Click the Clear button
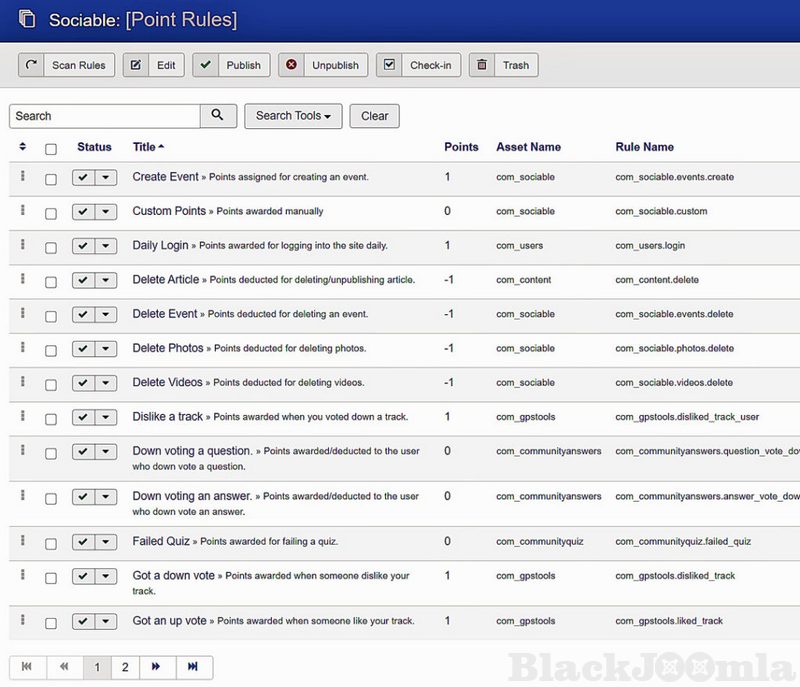Image resolution: width=800 pixels, height=687 pixels. (374, 116)
